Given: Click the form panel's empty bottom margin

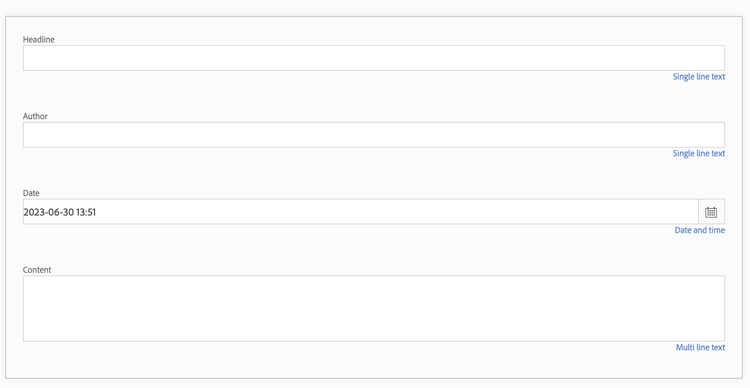Looking at the screenshot, I should [x=374, y=366].
